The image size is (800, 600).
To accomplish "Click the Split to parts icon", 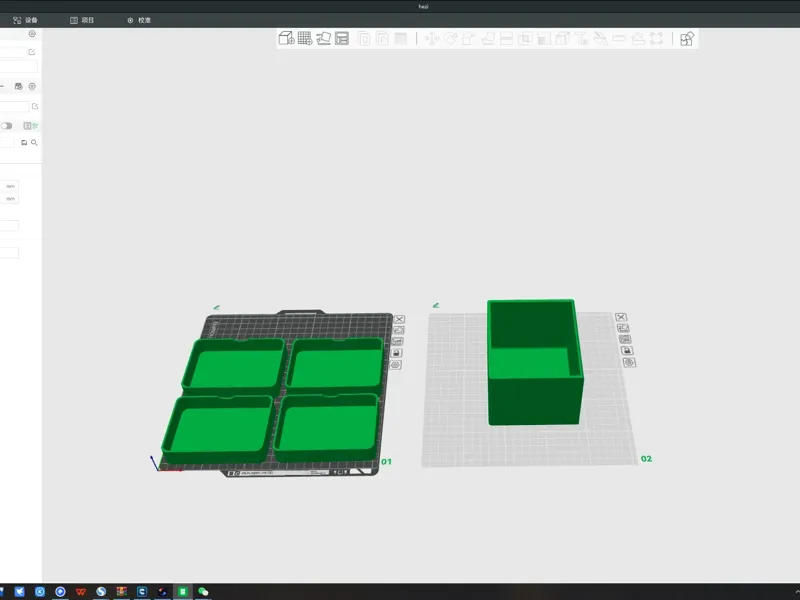I will coord(382,38).
